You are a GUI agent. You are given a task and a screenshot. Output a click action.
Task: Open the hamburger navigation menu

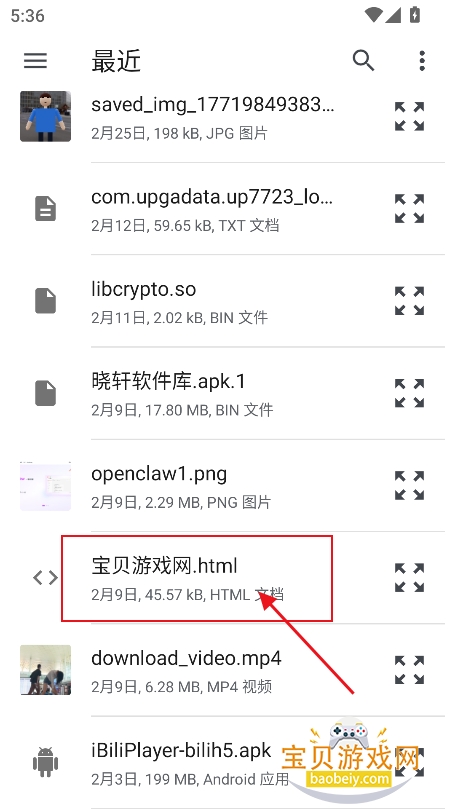point(36,61)
